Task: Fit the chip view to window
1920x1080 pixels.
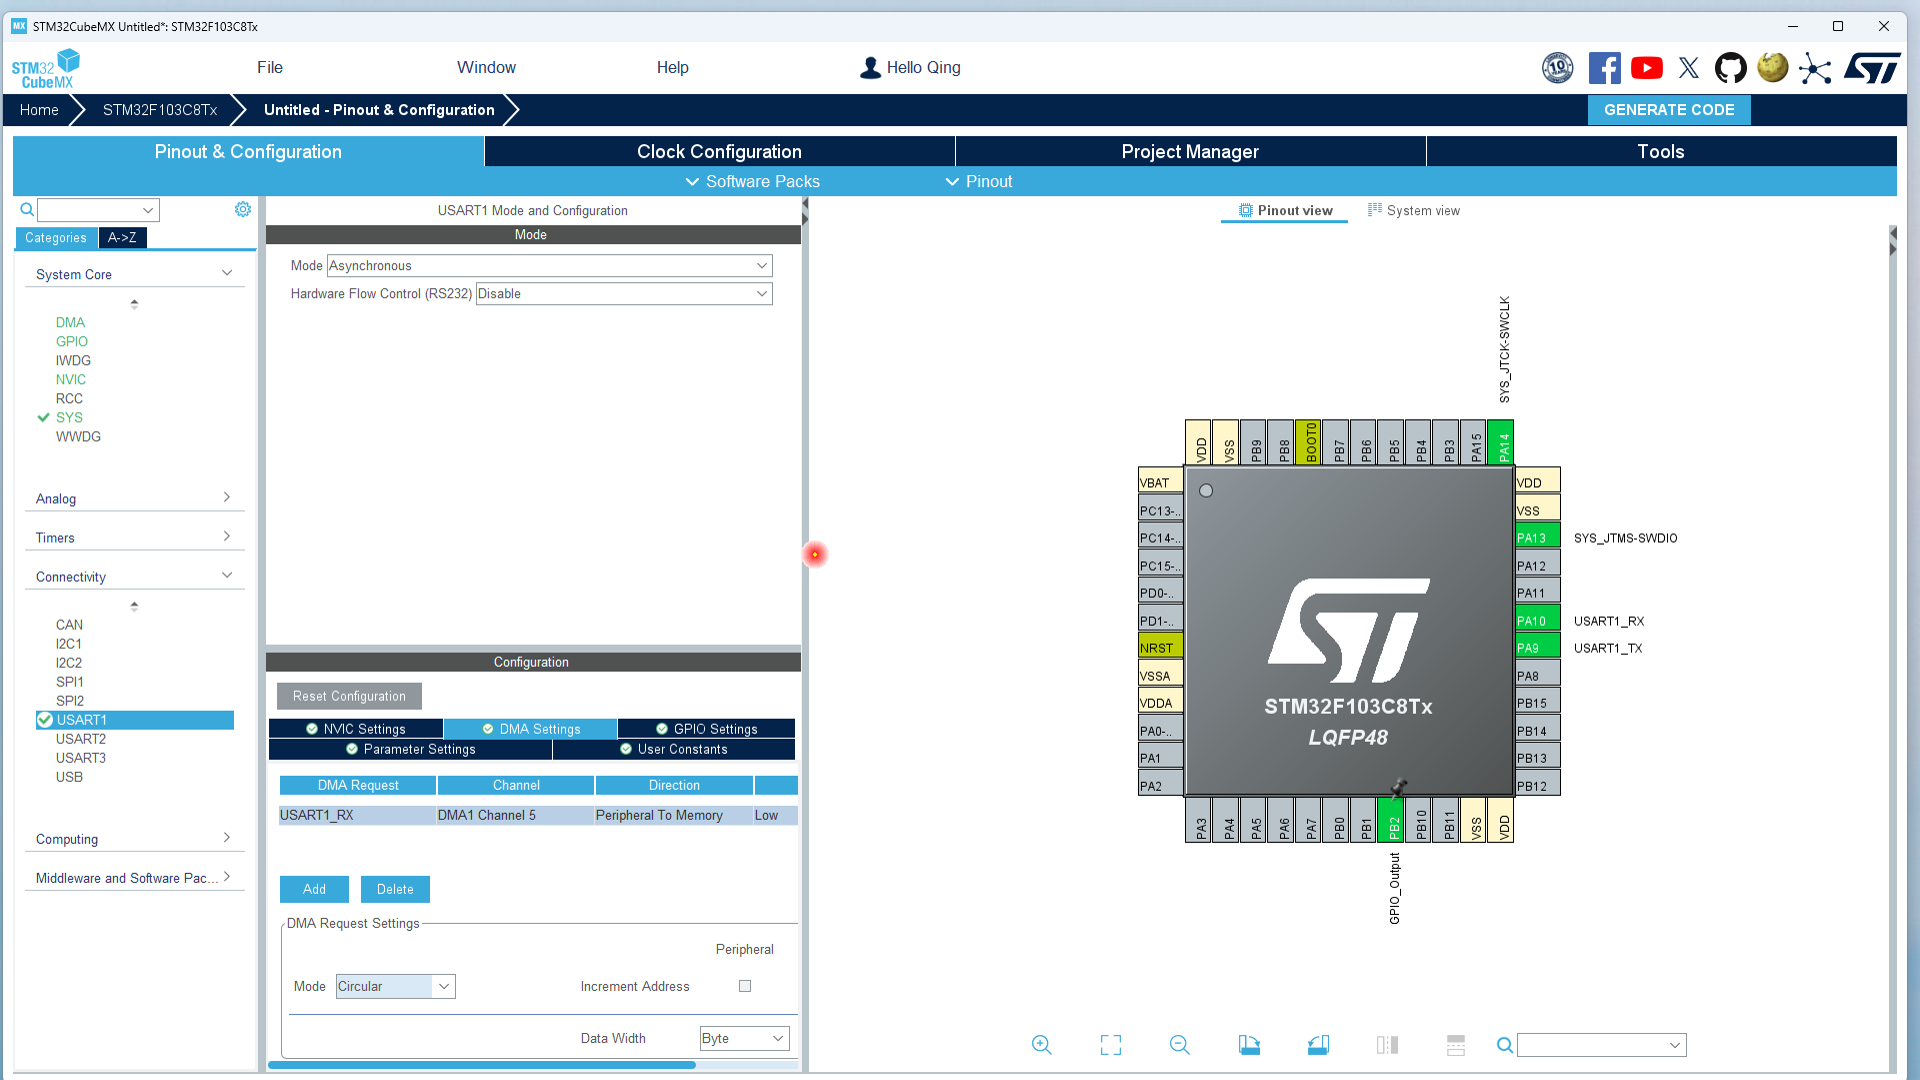Action: 1110,1045
